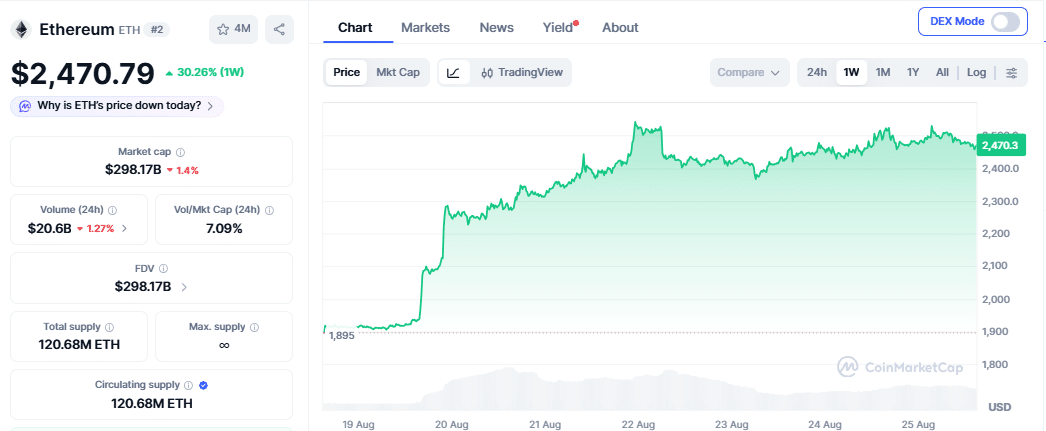Screen dimensions: 1046x431
Task: Switch to line chart icon
Action: [x=454, y=72]
